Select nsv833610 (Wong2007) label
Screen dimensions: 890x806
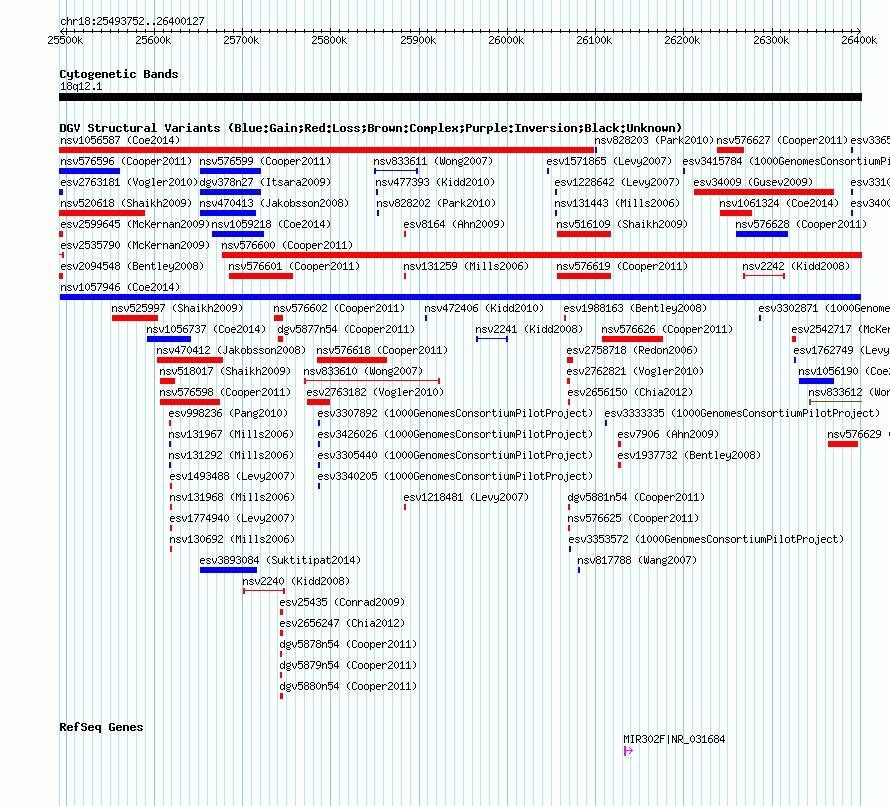pyautogui.click(x=363, y=371)
